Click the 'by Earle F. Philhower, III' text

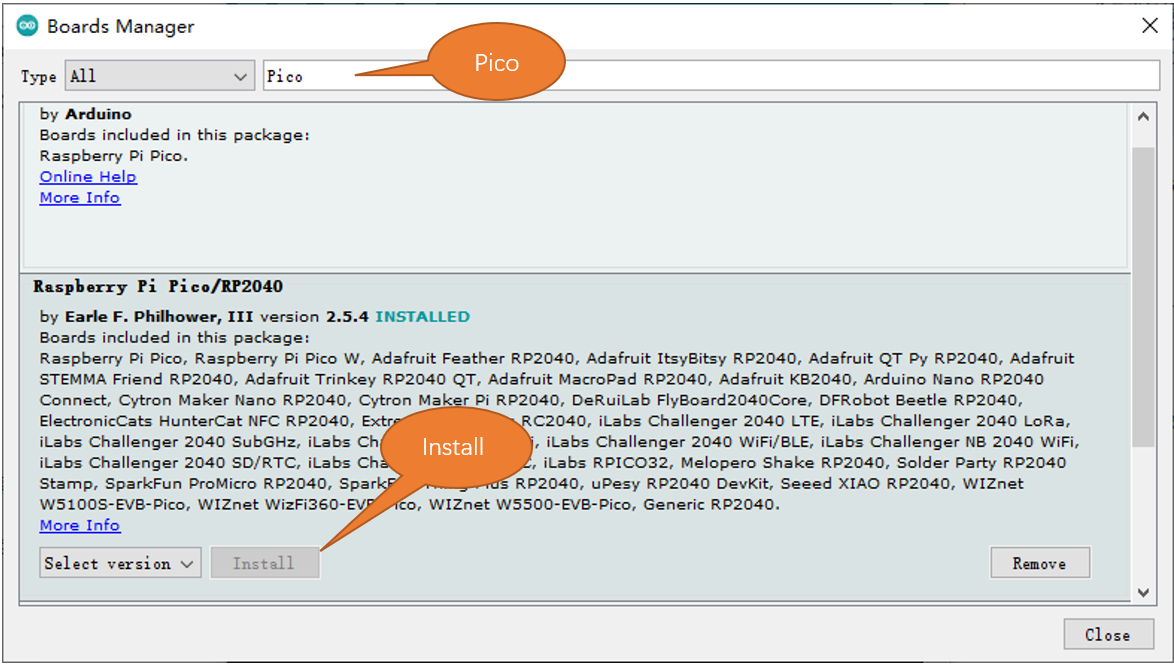pos(146,317)
